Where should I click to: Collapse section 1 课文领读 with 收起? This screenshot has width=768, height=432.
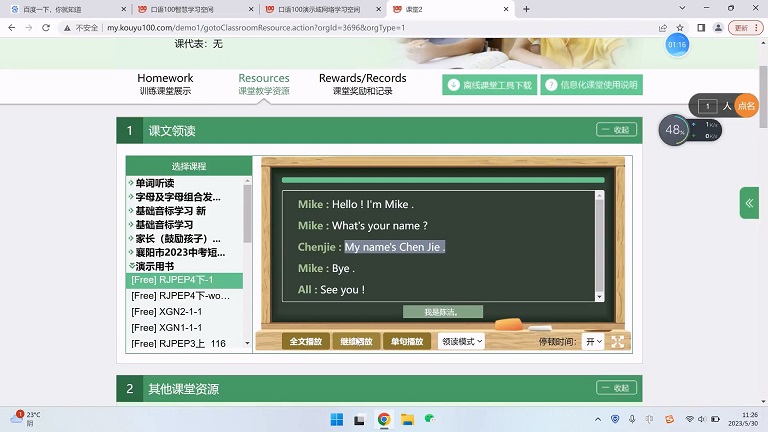(x=616, y=130)
